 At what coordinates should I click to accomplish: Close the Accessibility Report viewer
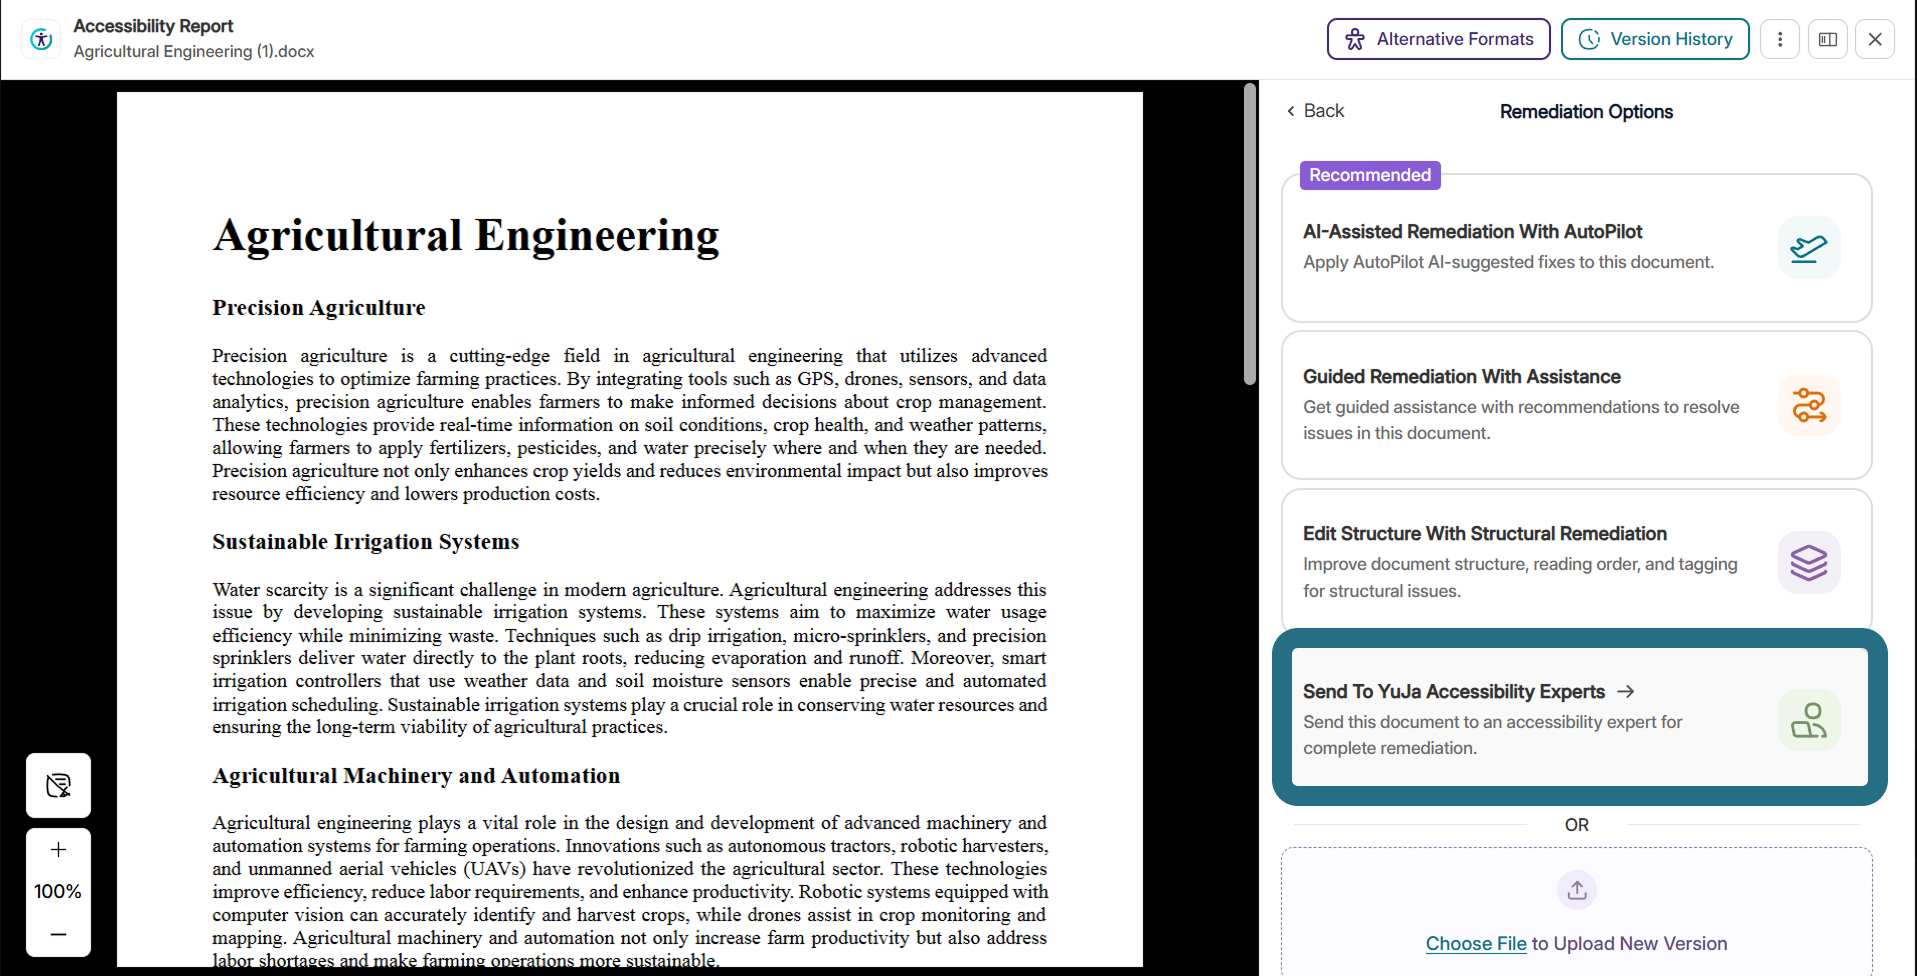pyautogui.click(x=1875, y=39)
